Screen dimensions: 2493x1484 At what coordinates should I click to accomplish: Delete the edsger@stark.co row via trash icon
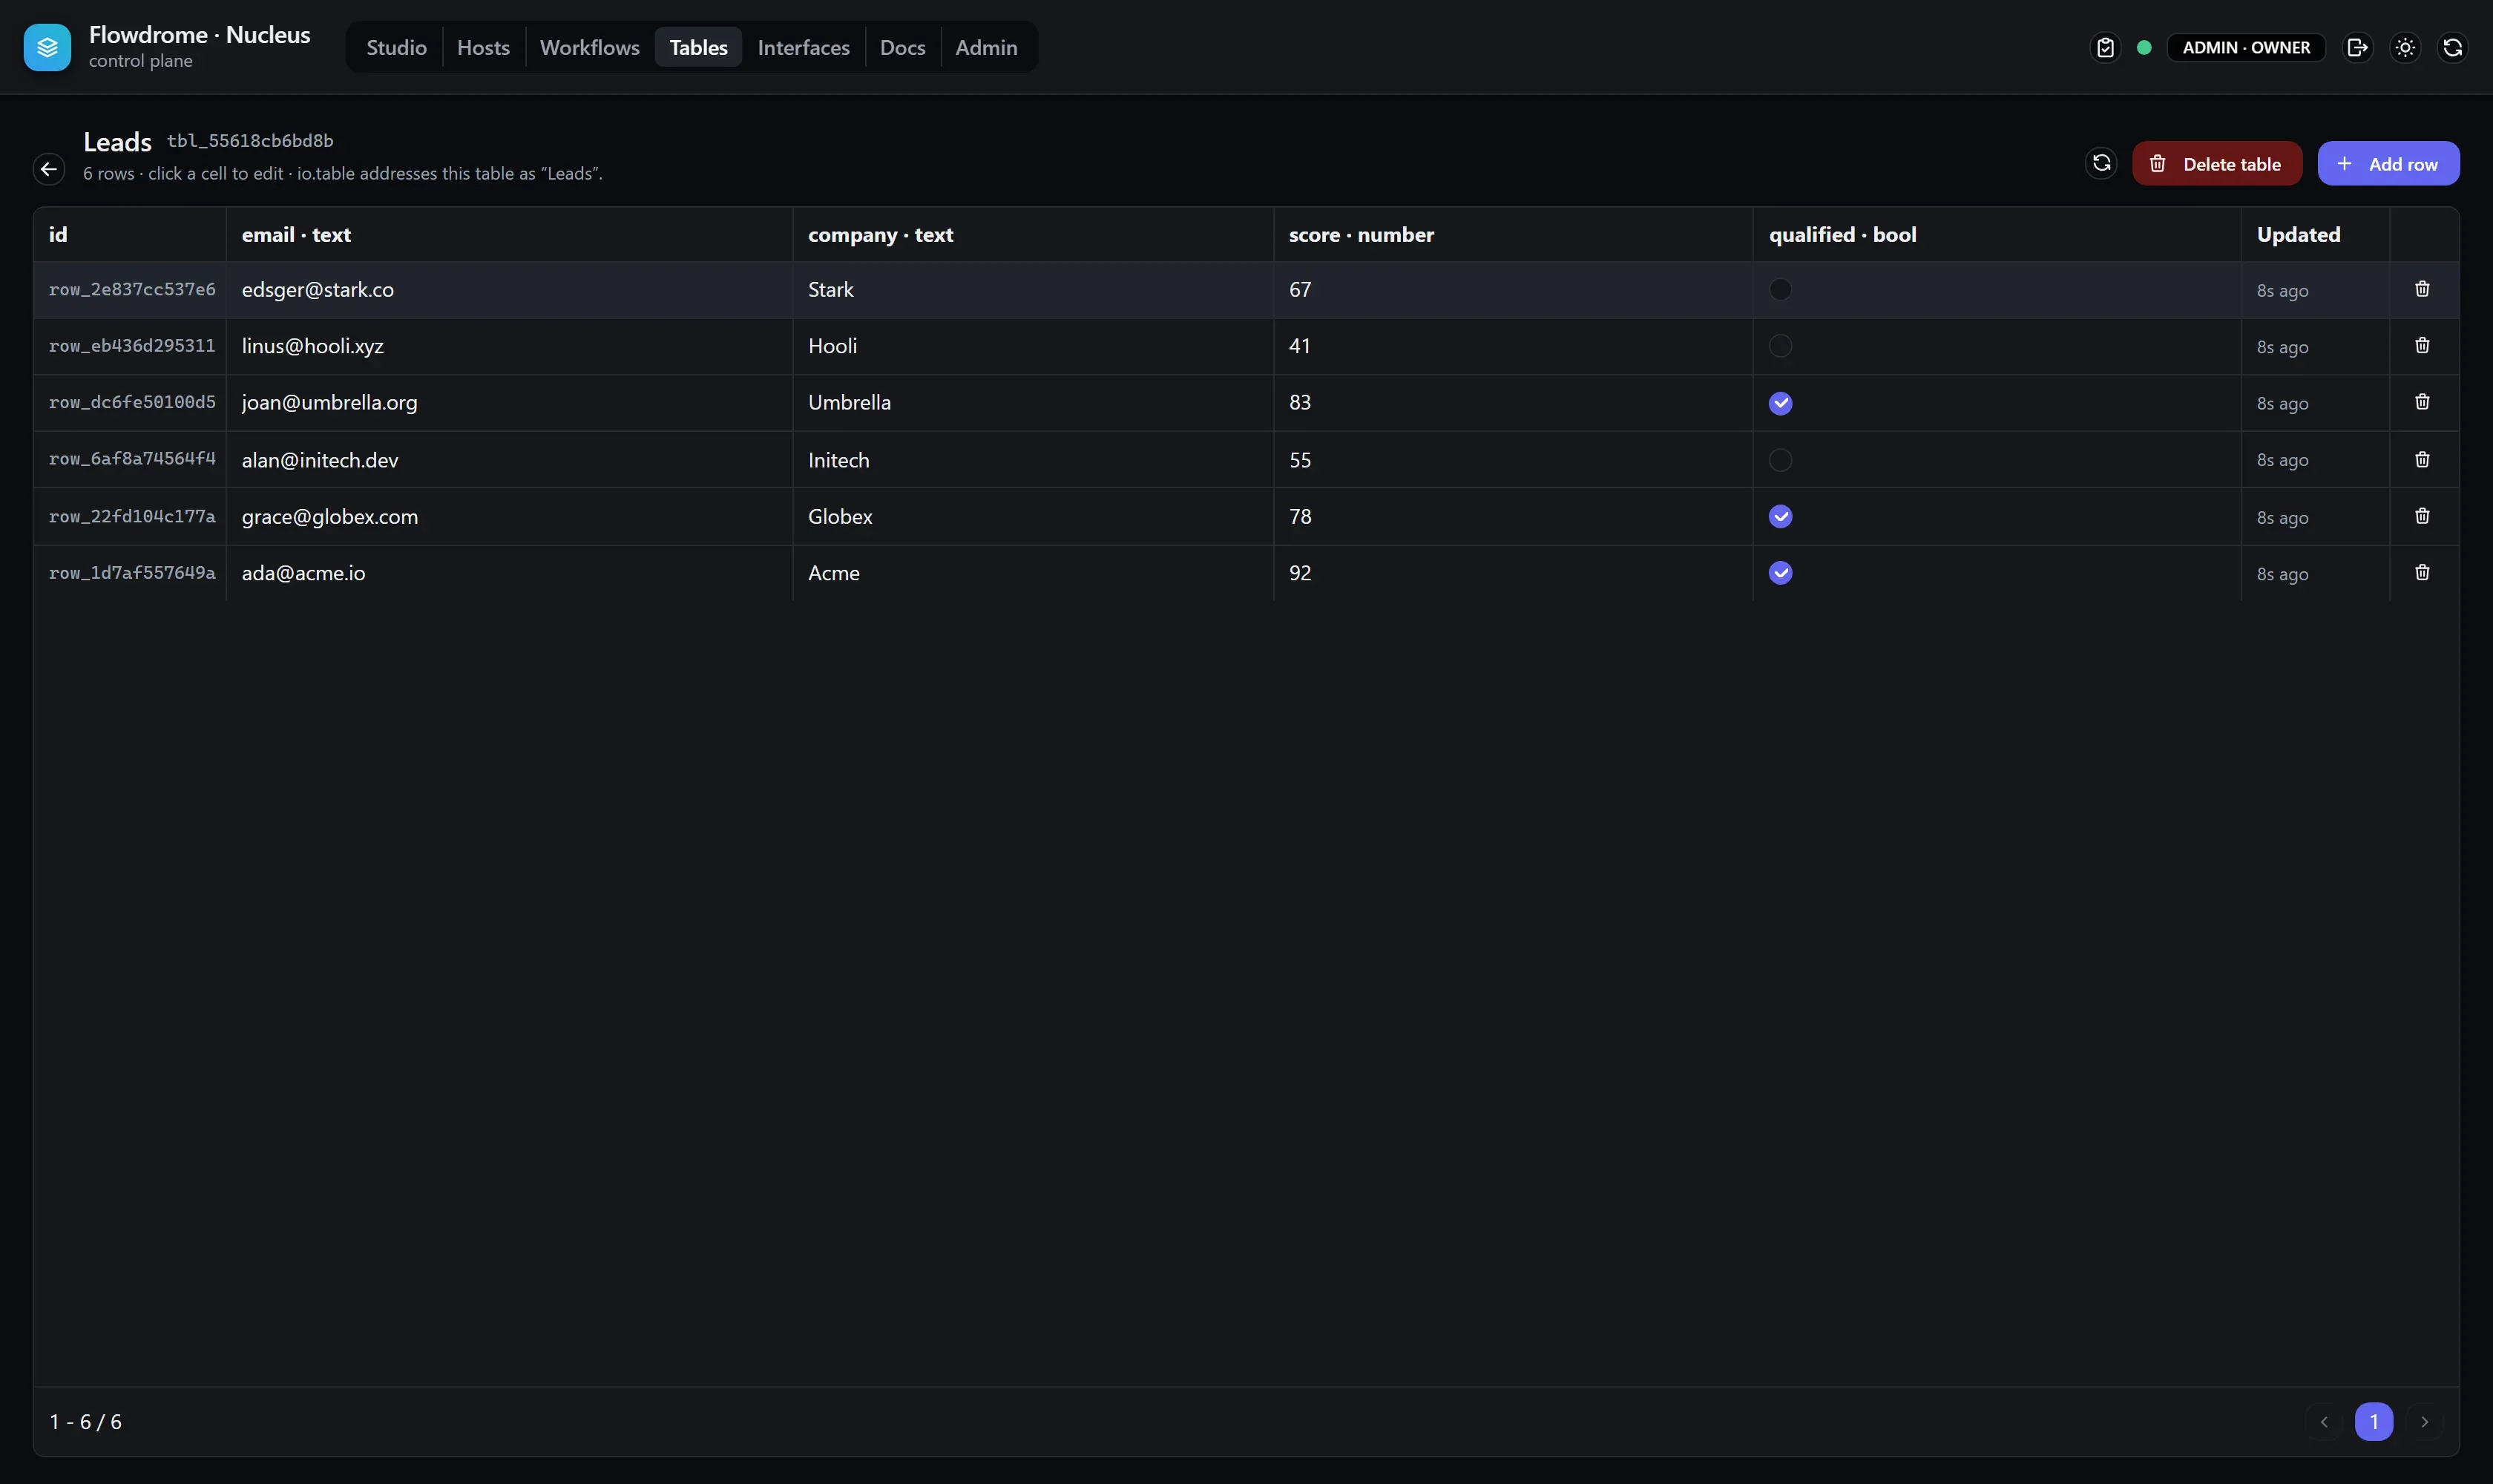coord(2422,289)
